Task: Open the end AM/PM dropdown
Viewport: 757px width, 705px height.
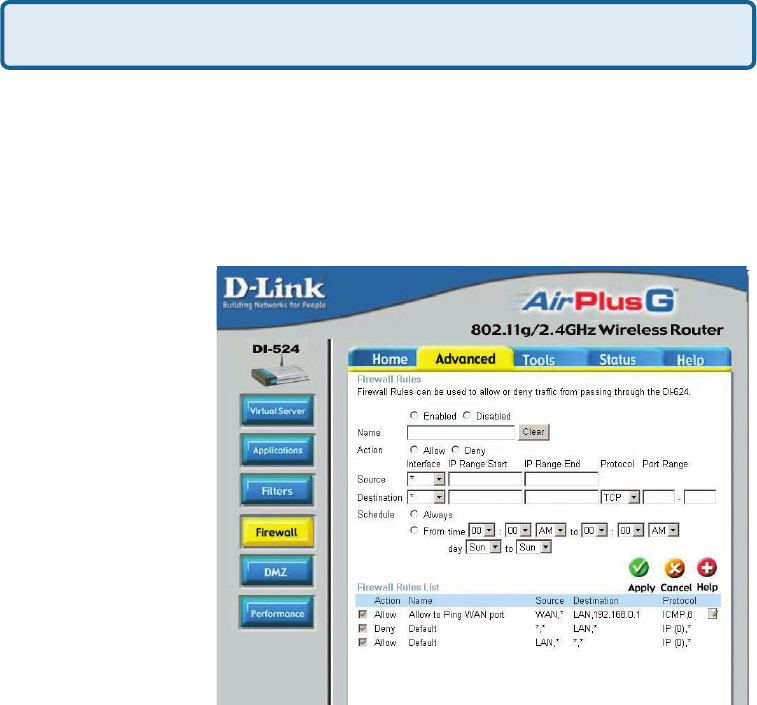Action: pyautogui.click(x=664, y=530)
